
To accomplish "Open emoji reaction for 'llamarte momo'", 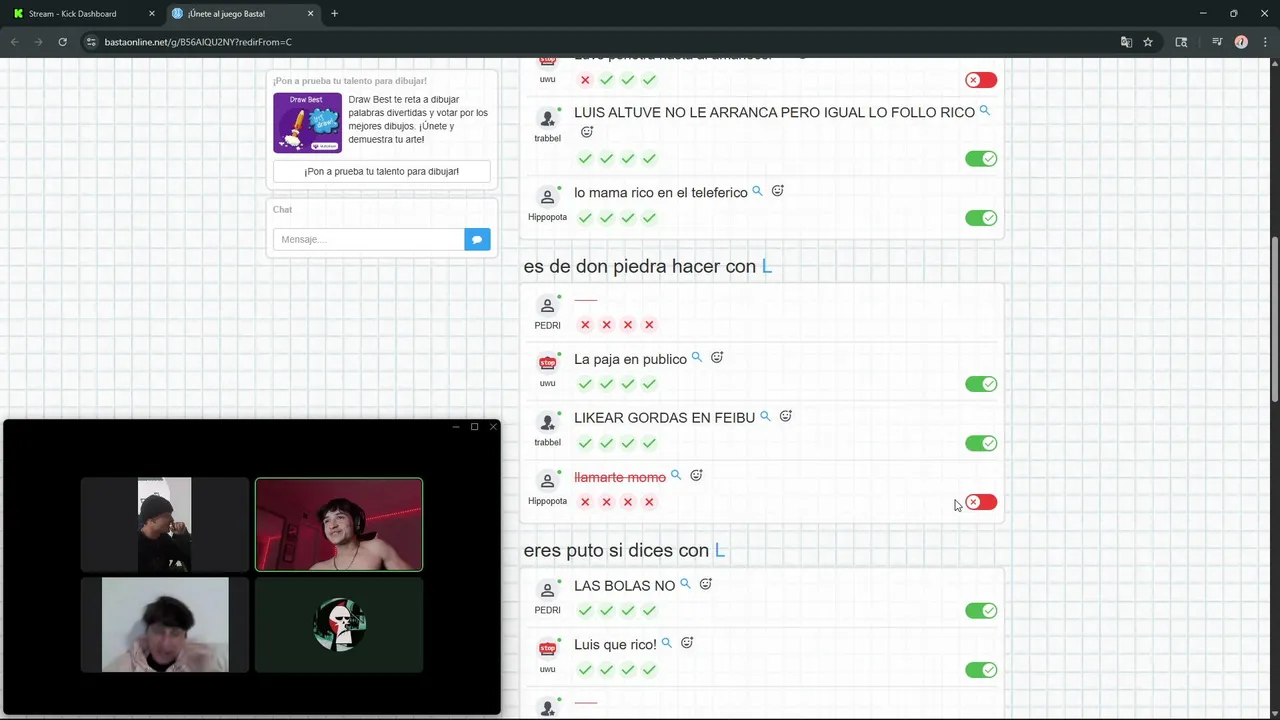I will 697,476.
